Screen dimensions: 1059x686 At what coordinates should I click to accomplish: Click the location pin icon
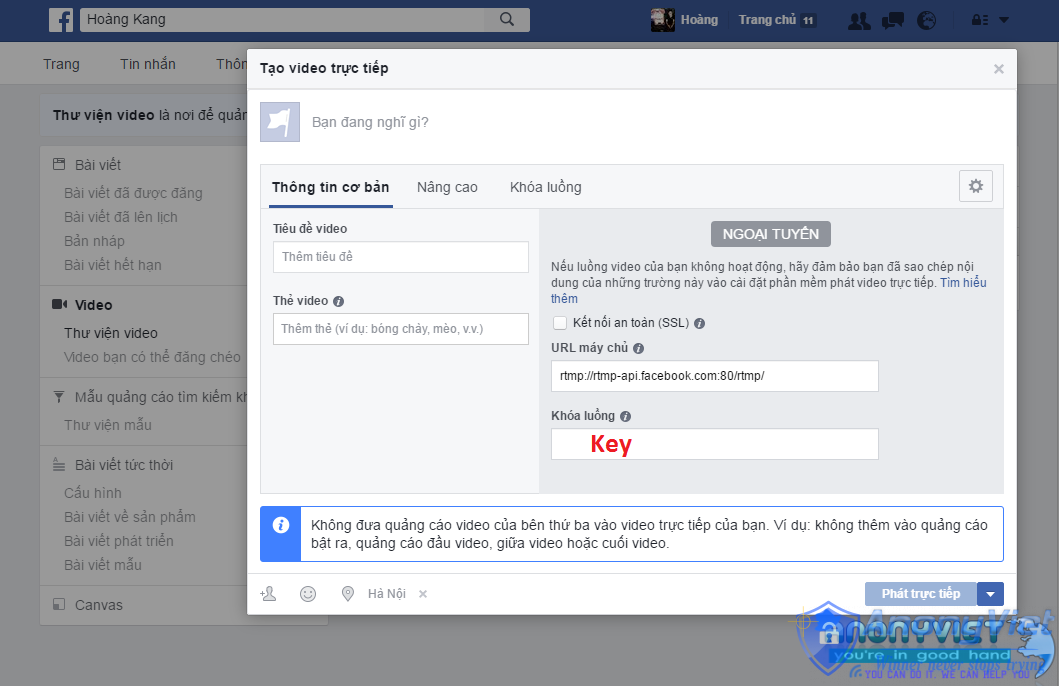tap(348, 593)
